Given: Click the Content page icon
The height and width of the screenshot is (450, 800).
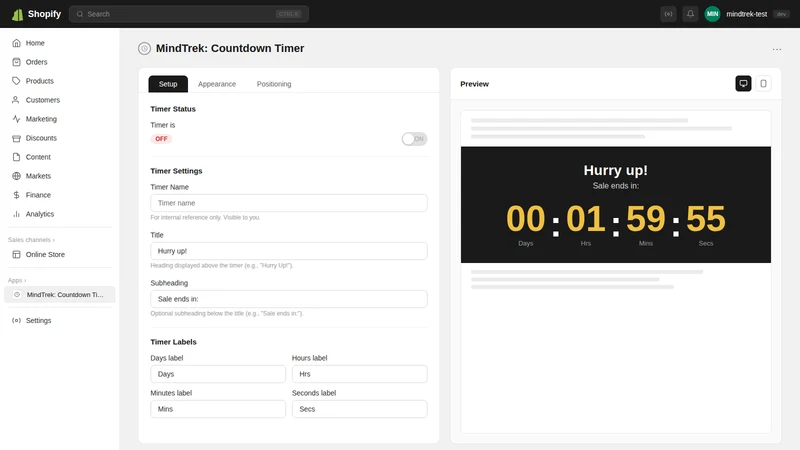Looking at the screenshot, I should [16, 157].
